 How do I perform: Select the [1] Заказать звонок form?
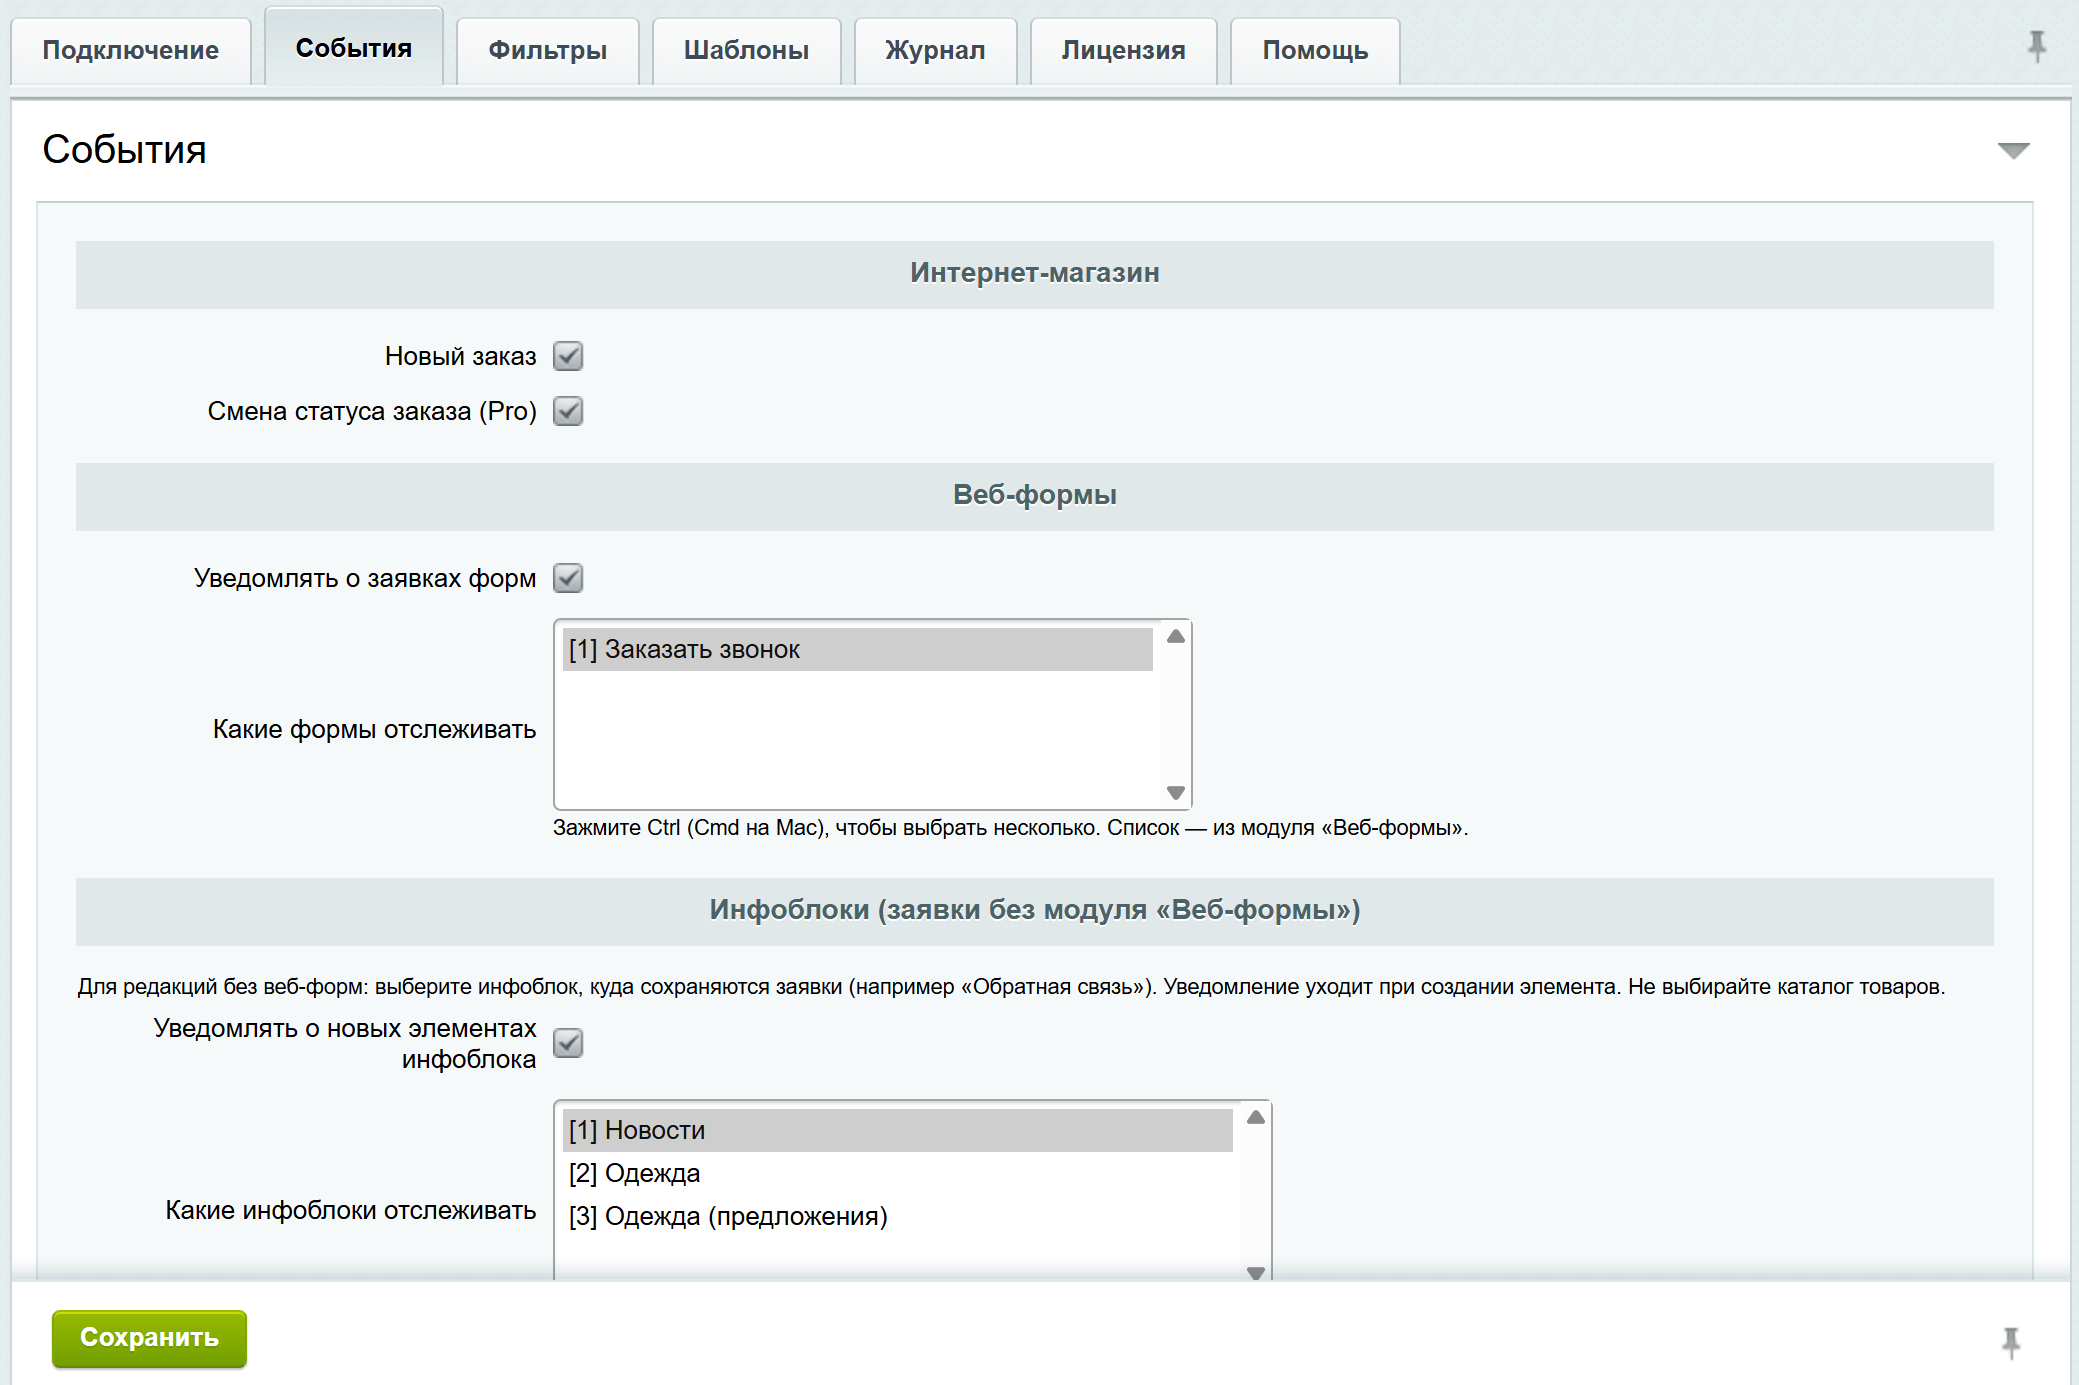[858, 649]
